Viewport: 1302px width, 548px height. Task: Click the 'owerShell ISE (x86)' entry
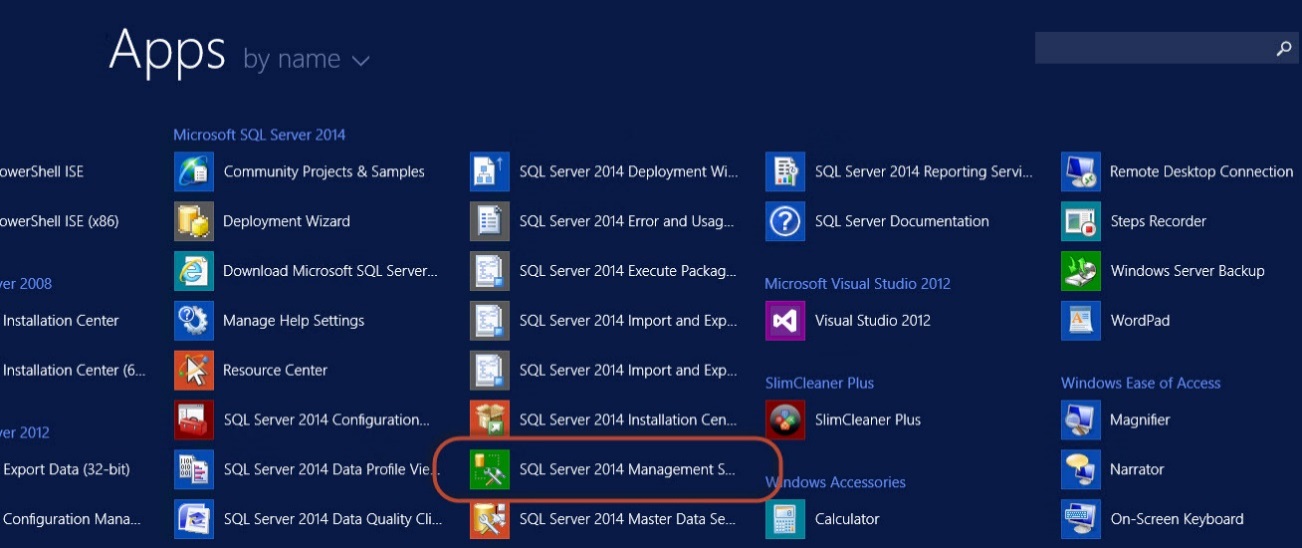[x=59, y=221]
